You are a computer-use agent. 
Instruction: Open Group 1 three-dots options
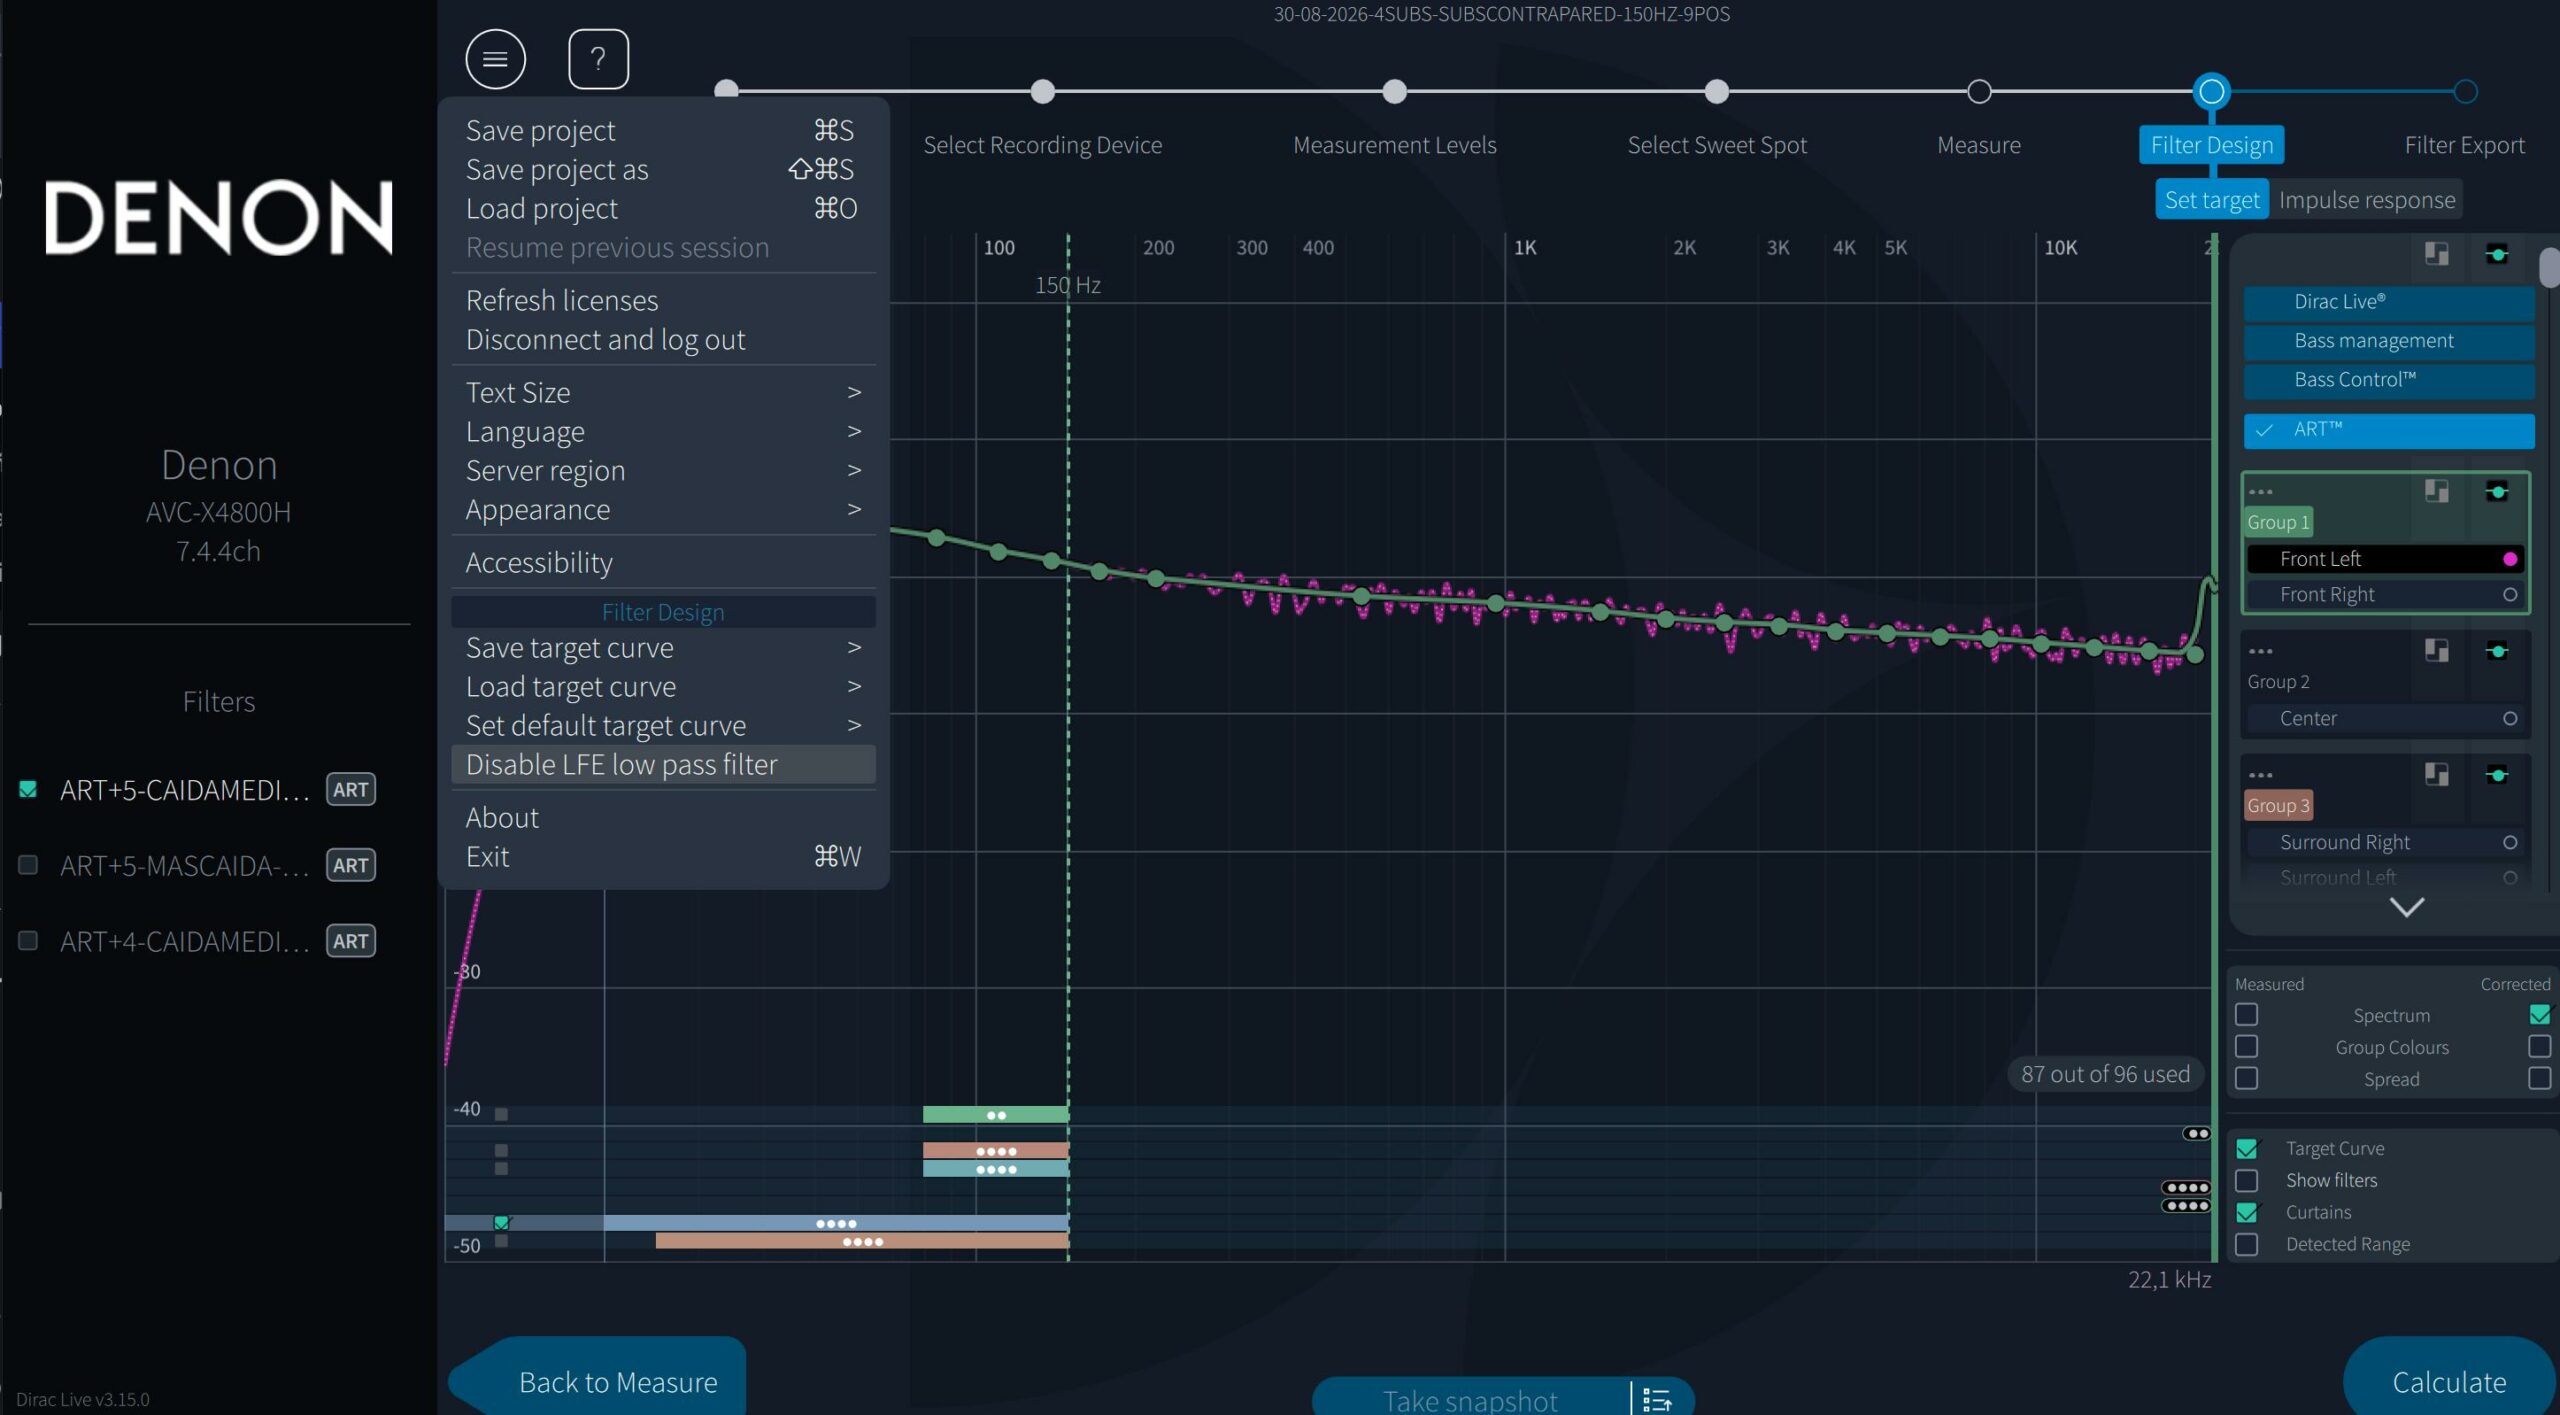click(2261, 492)
